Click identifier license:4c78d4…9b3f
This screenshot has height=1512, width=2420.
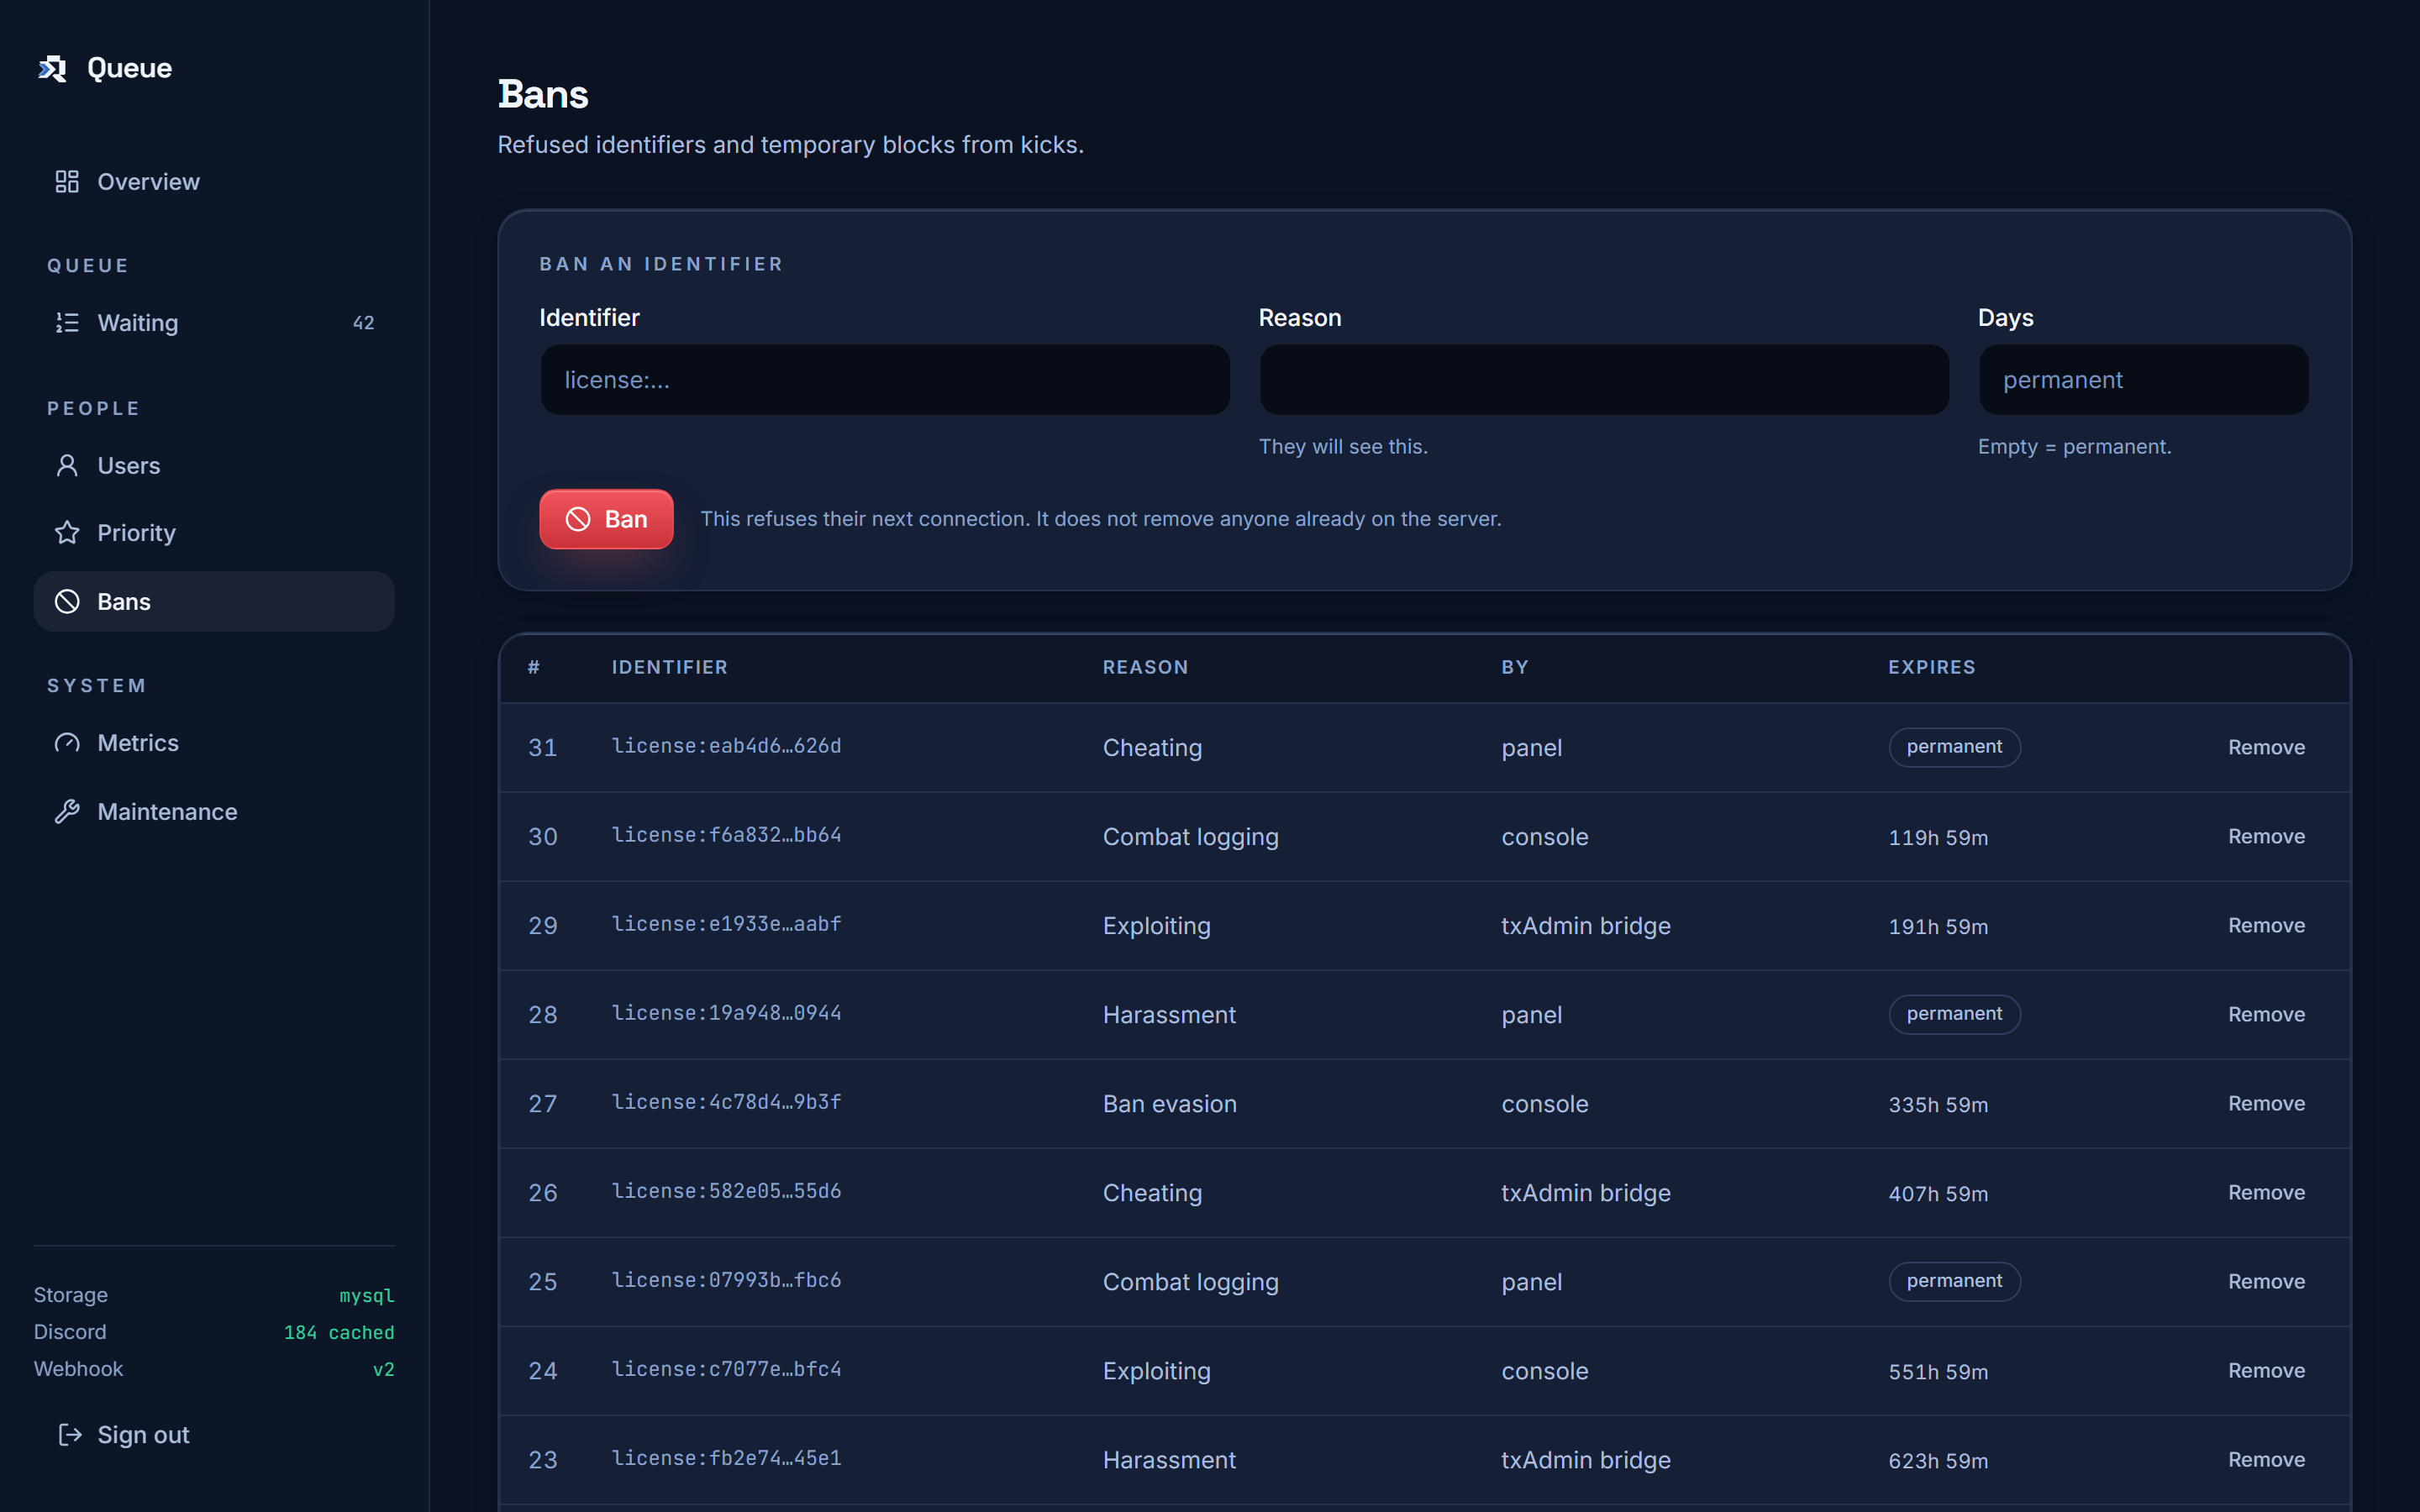pos(726,1102)
